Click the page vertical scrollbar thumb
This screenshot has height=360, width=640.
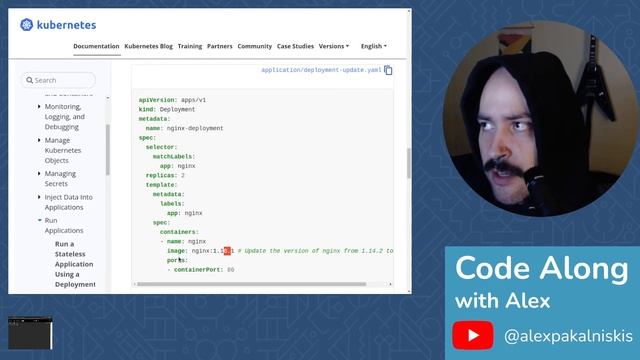pos(409,163)
